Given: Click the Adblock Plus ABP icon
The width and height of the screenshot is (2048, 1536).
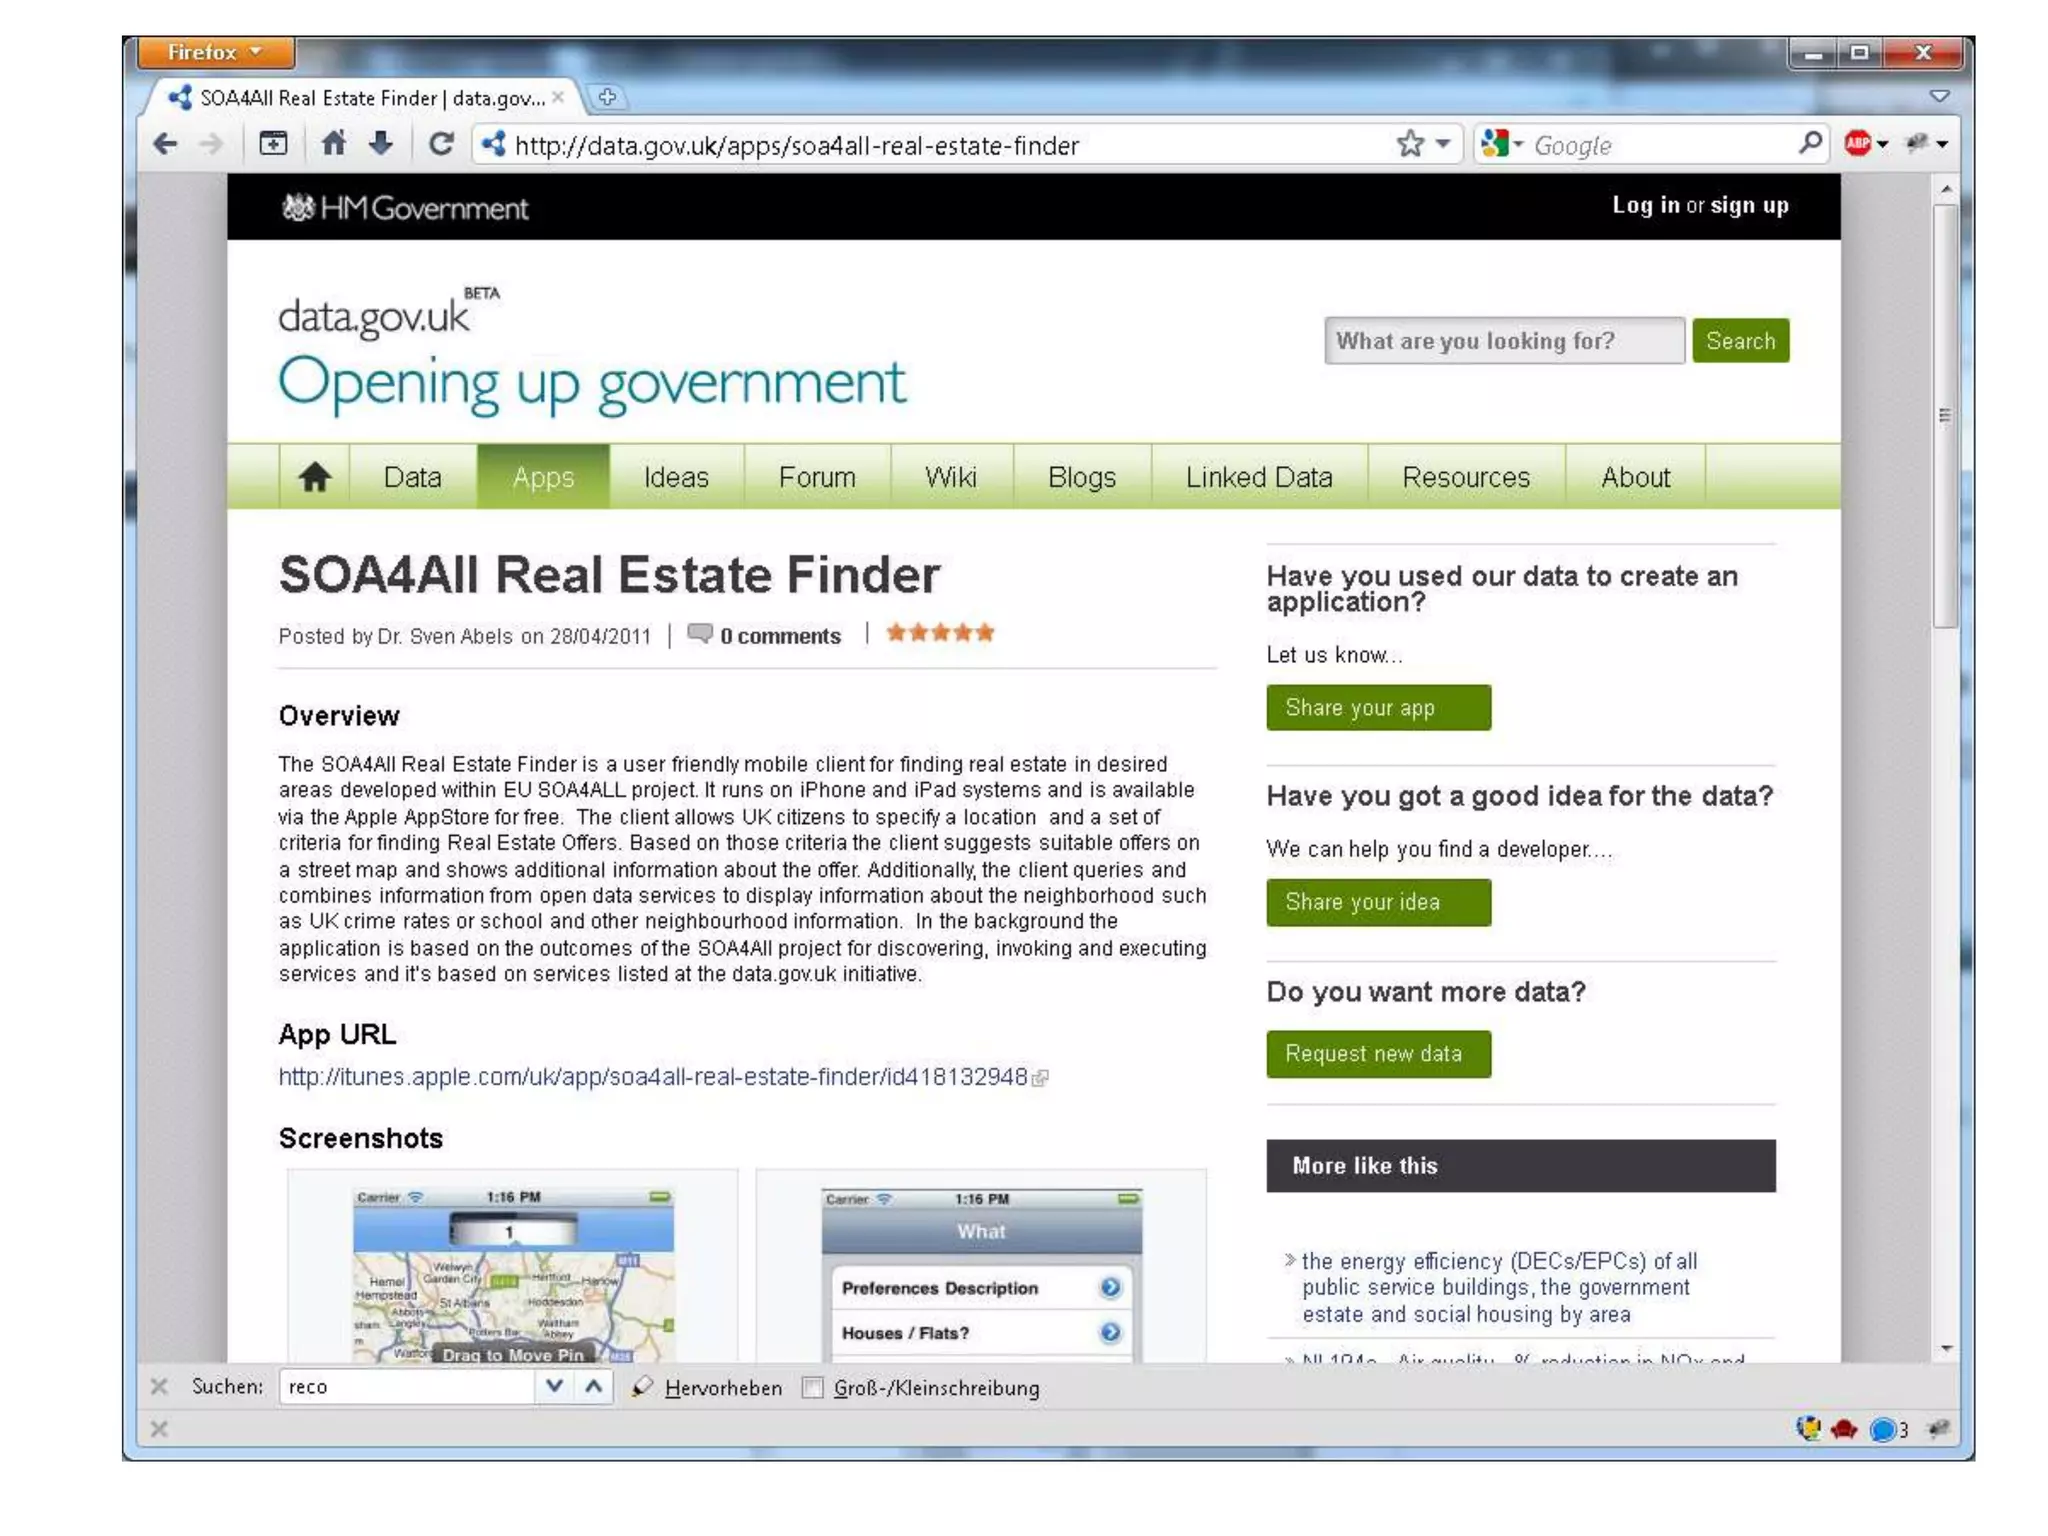Looking at the screenshot, I should click(1858, 144).
